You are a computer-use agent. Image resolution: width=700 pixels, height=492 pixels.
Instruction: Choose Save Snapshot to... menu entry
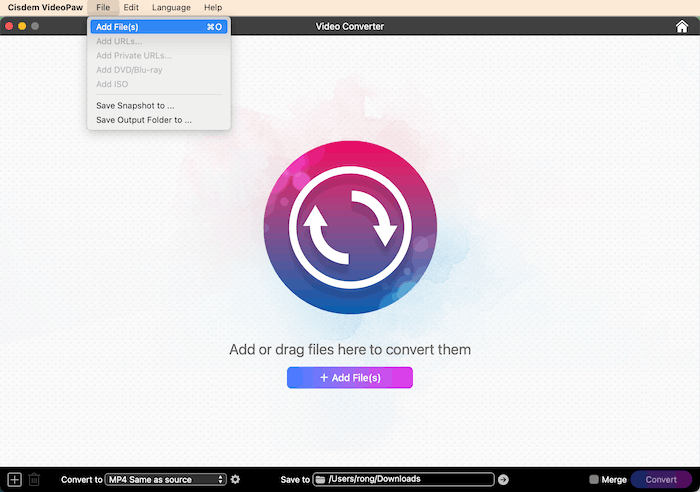135,105
